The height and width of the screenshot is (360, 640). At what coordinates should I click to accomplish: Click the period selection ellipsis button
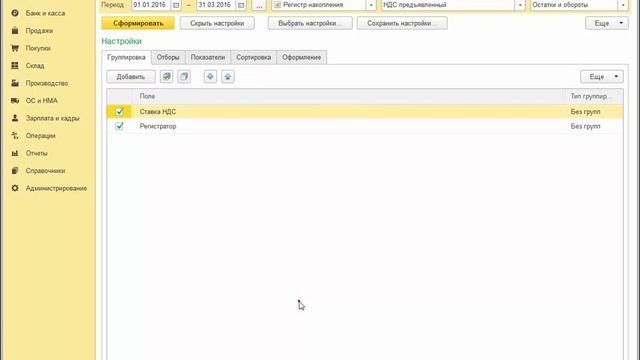click(259, 5)
